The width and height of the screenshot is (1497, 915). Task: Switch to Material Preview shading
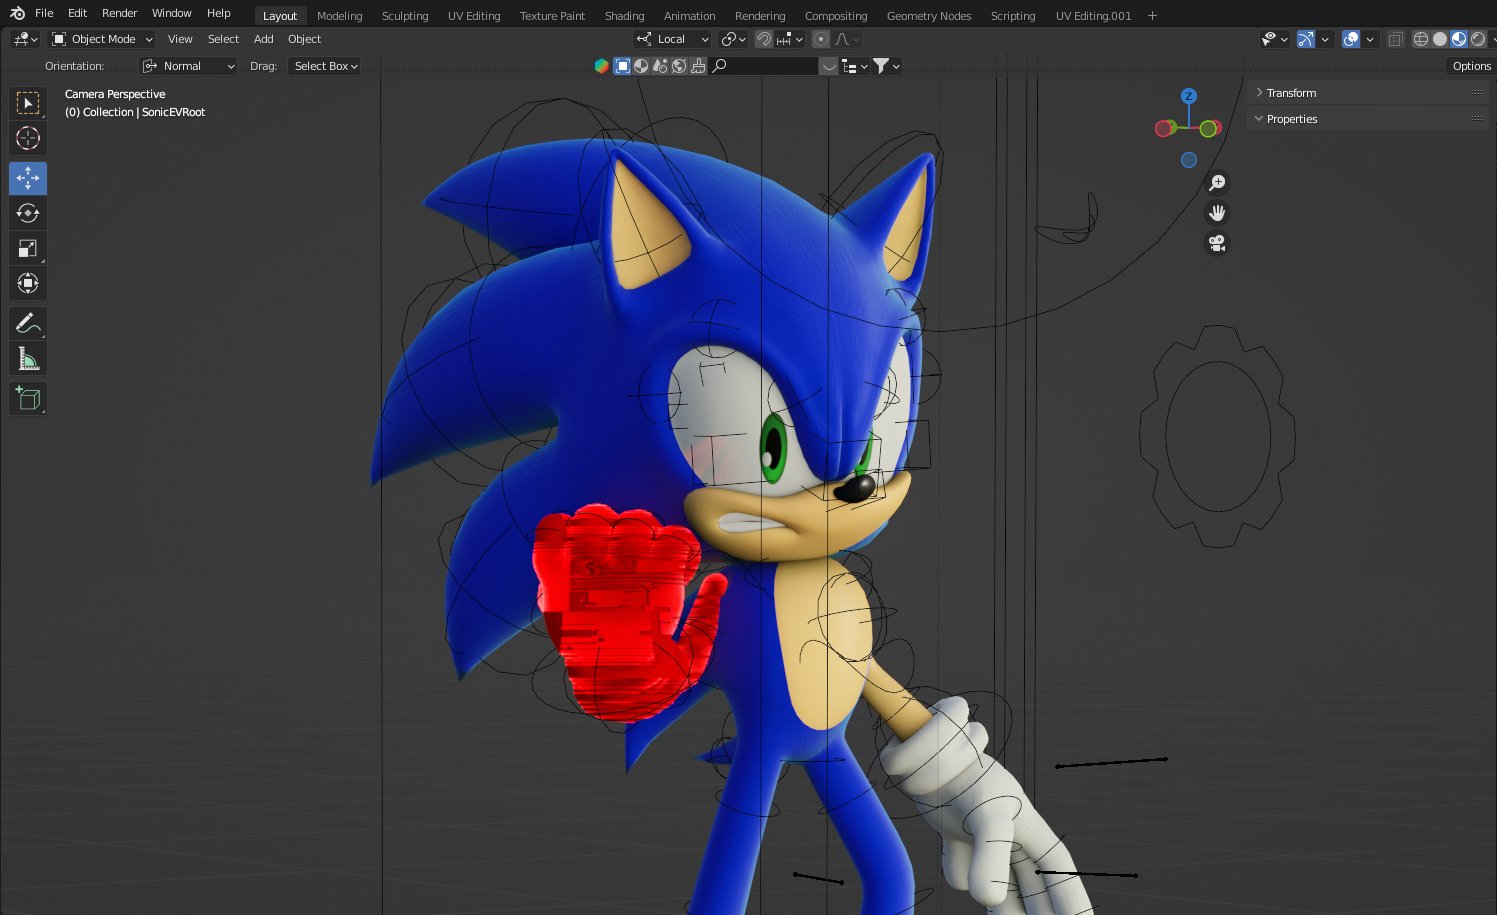[1459, 39]
